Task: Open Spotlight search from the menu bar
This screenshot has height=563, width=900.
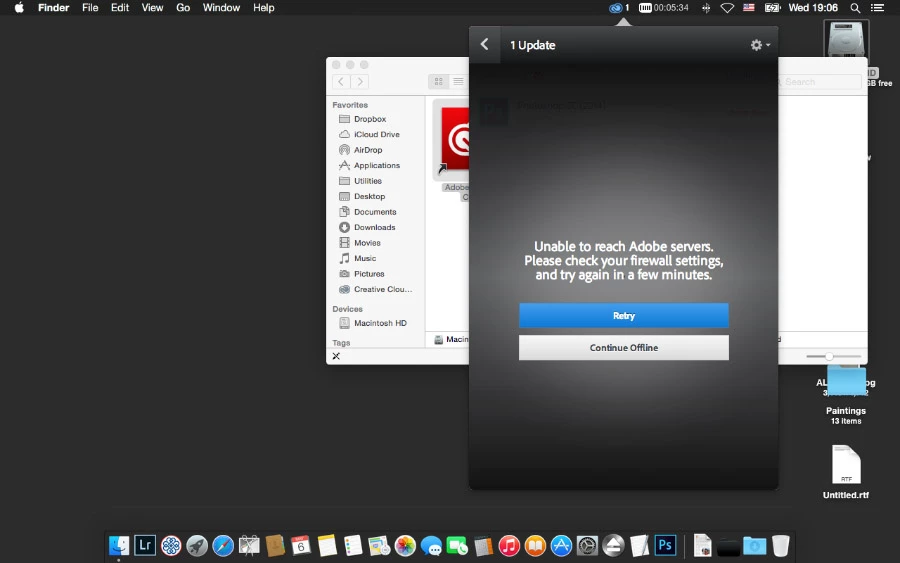Action: click(x=855, y=8)
